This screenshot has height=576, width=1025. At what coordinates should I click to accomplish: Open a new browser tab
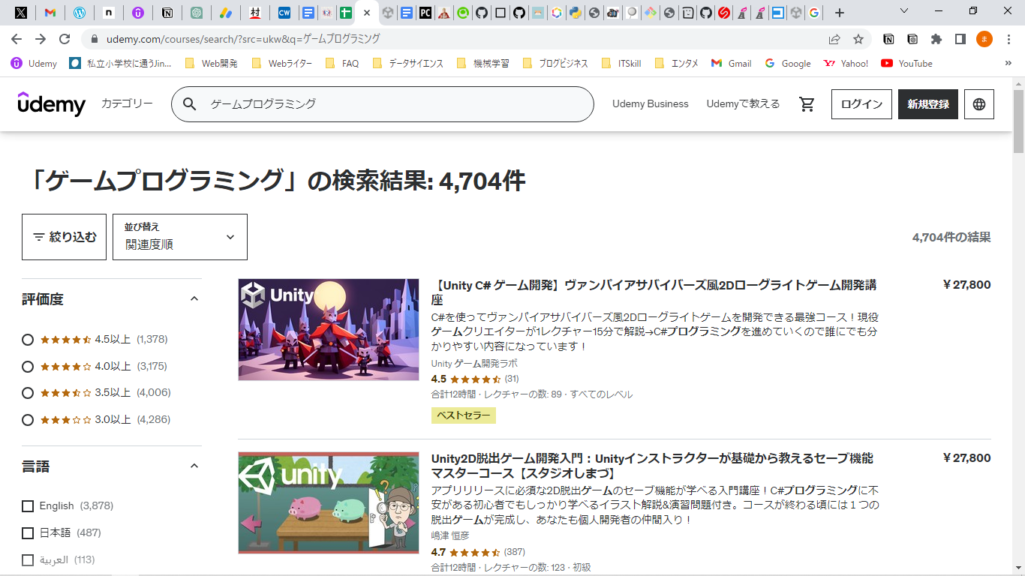[839, 12]
